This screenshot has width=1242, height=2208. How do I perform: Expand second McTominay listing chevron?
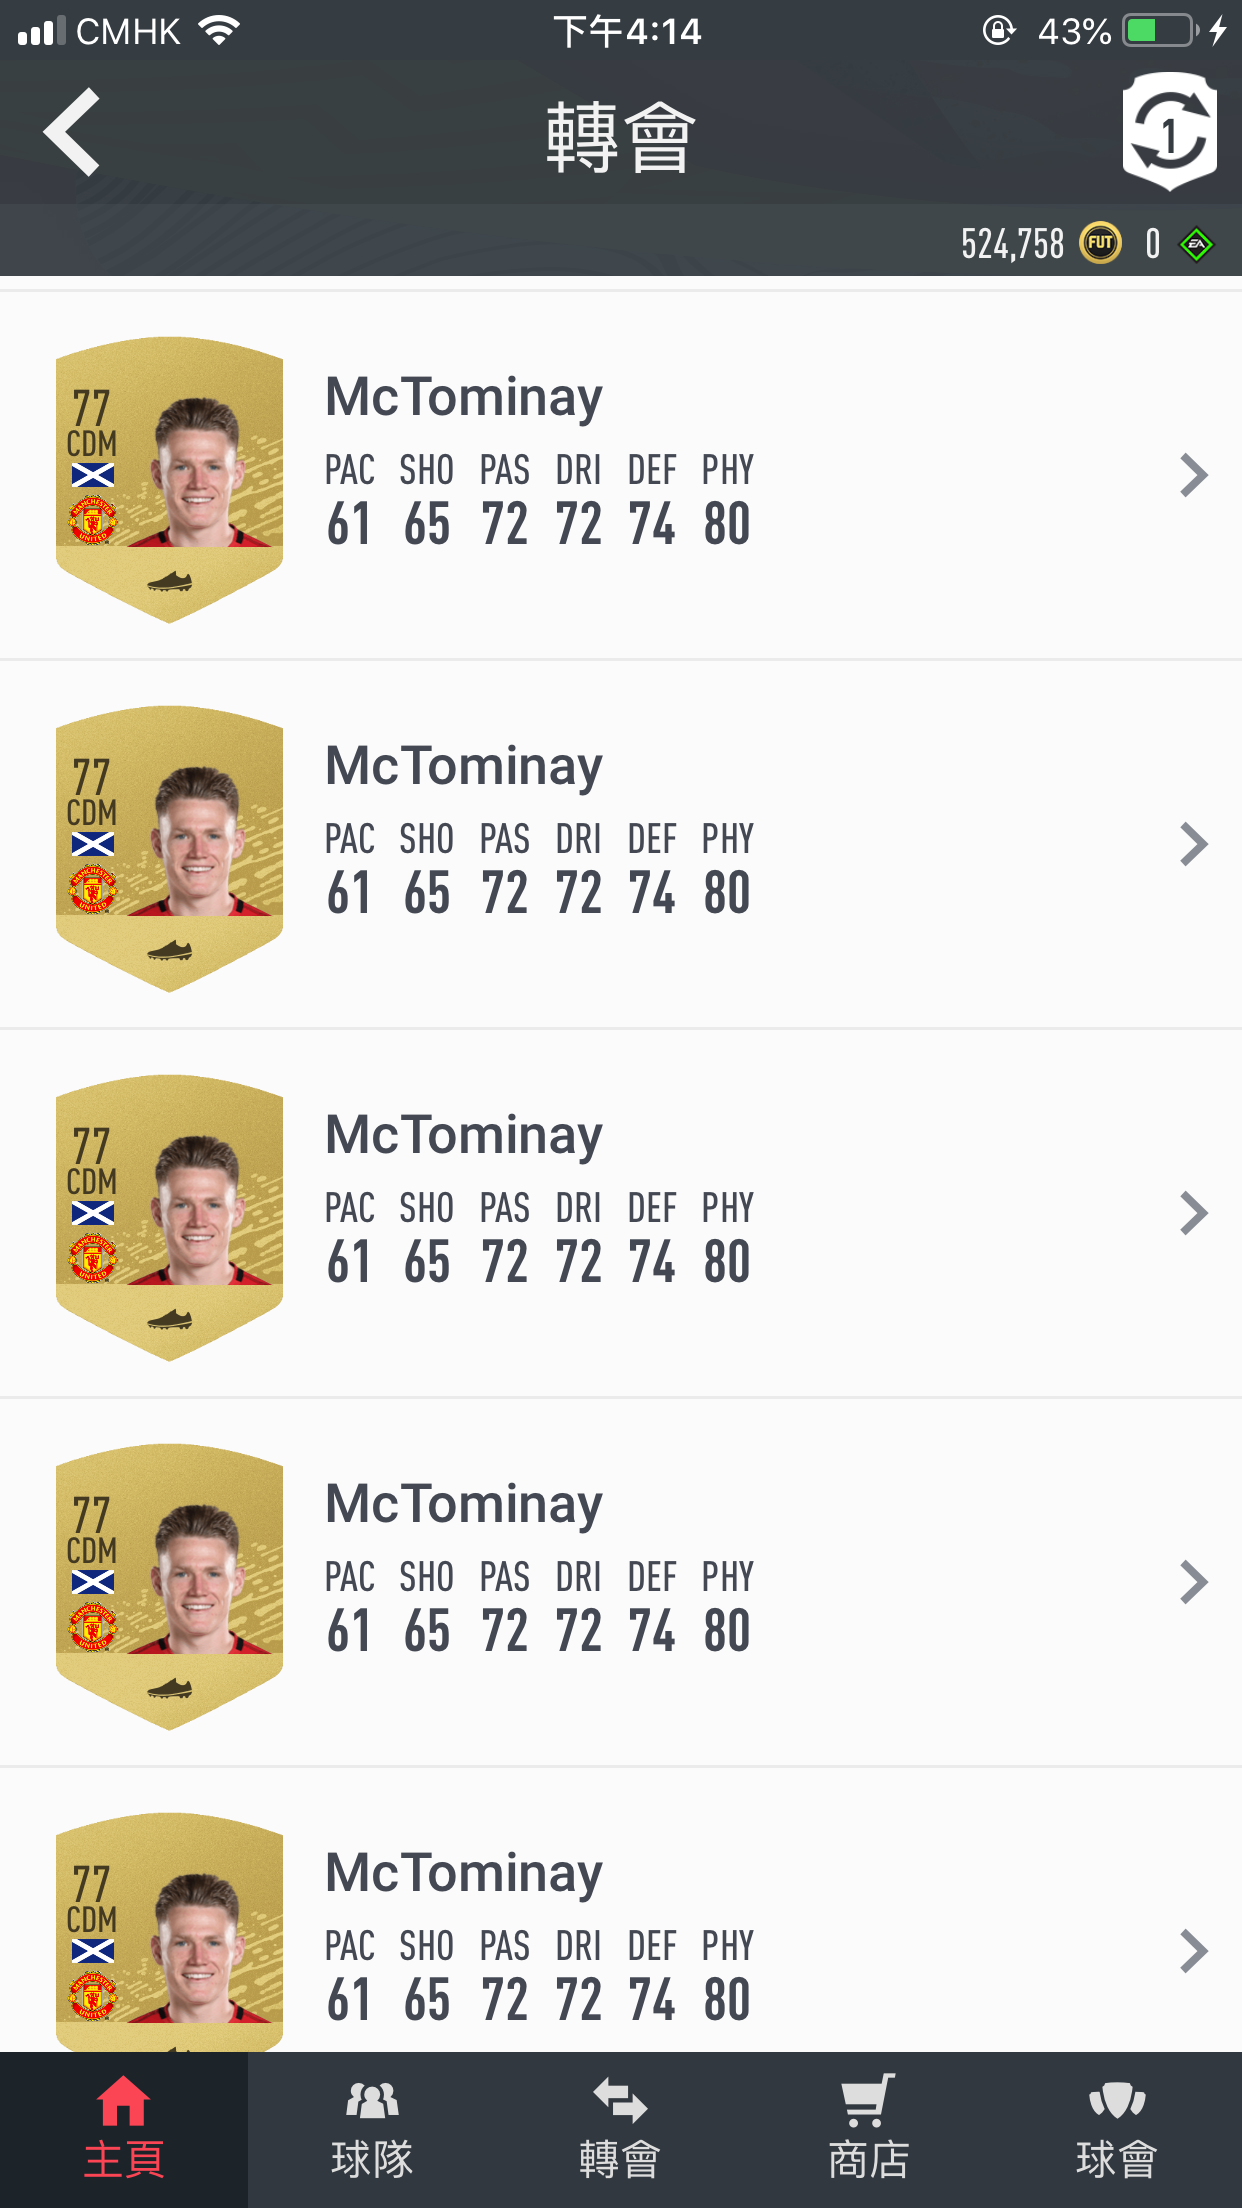coord(1193,844)
